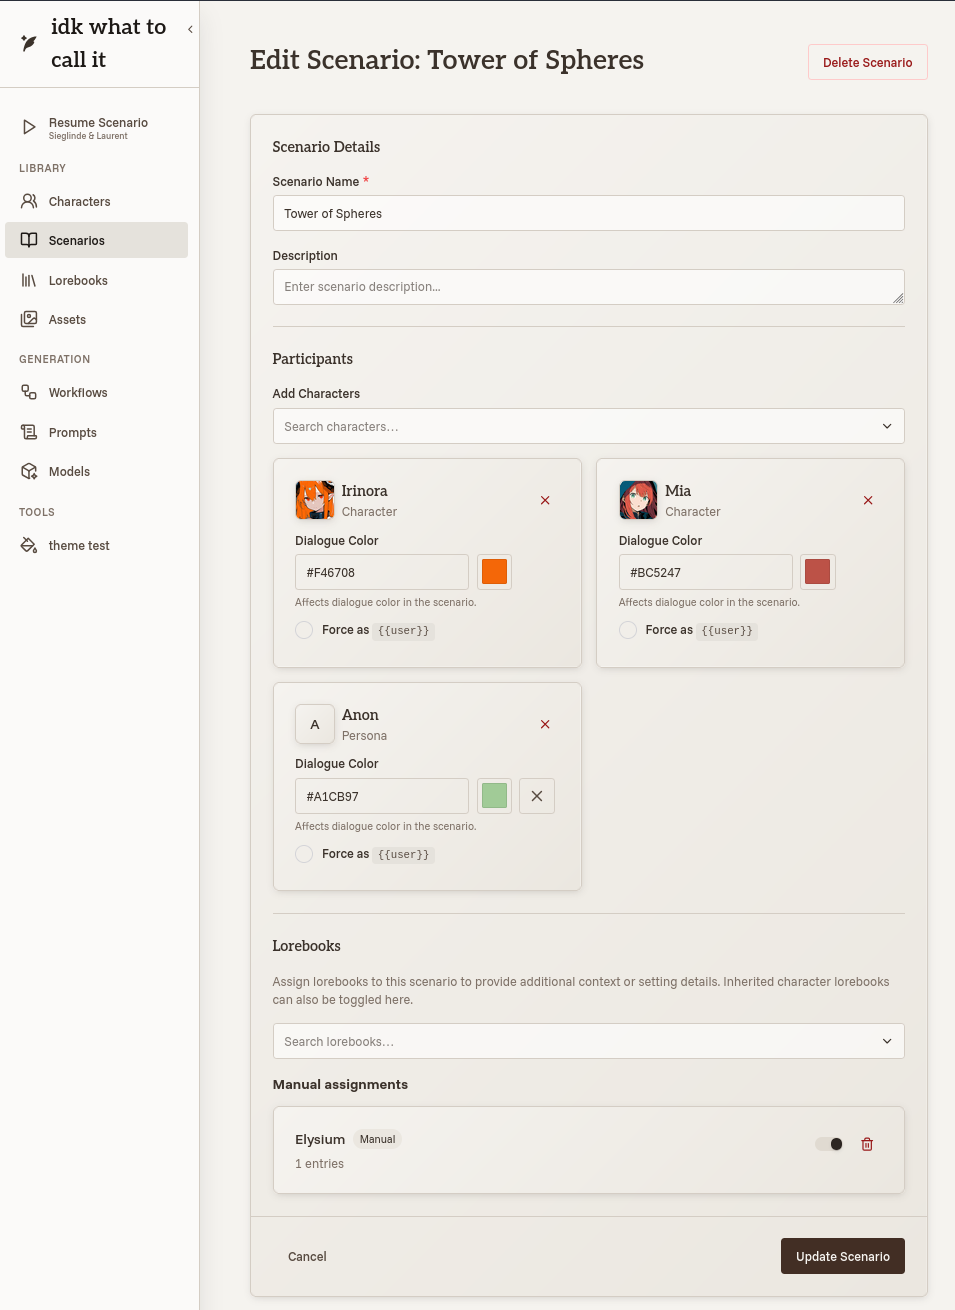The image size is (955, 1310).
Task: Open Workflows page
Action: pyautogui.click(x=96, y=392)
